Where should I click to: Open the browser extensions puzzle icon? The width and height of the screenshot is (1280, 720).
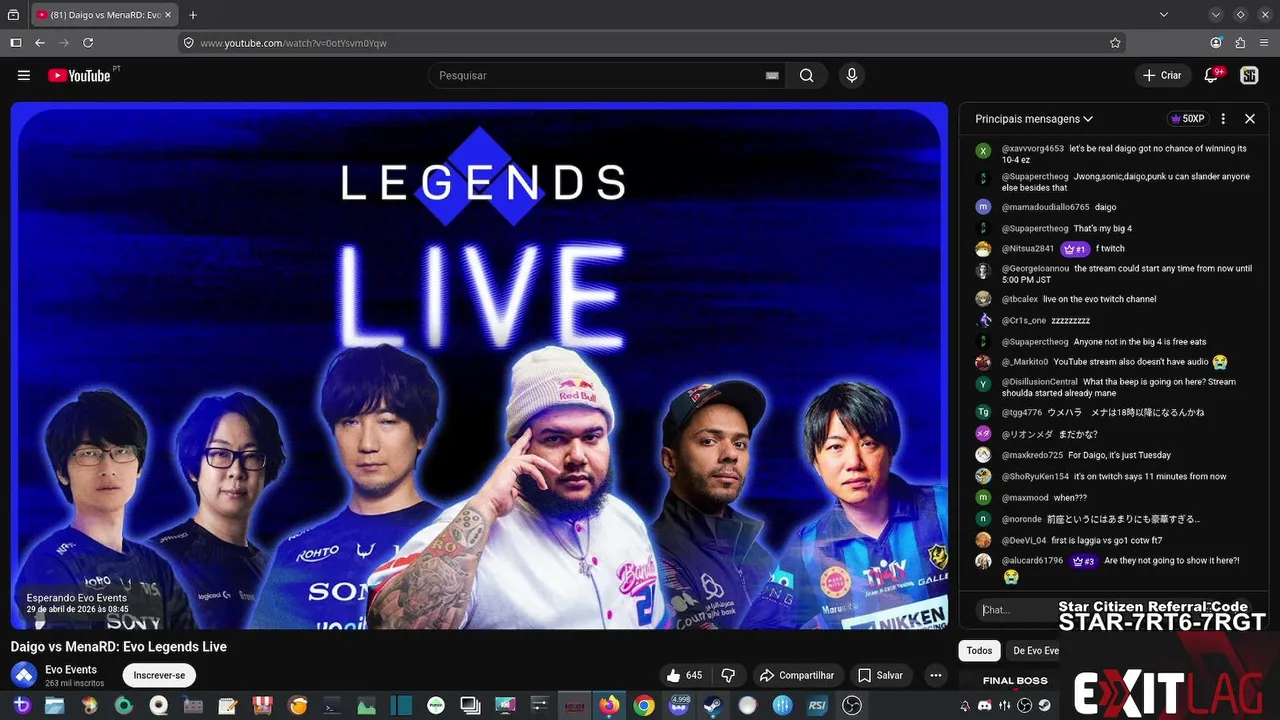click(x=1240, y=43)
